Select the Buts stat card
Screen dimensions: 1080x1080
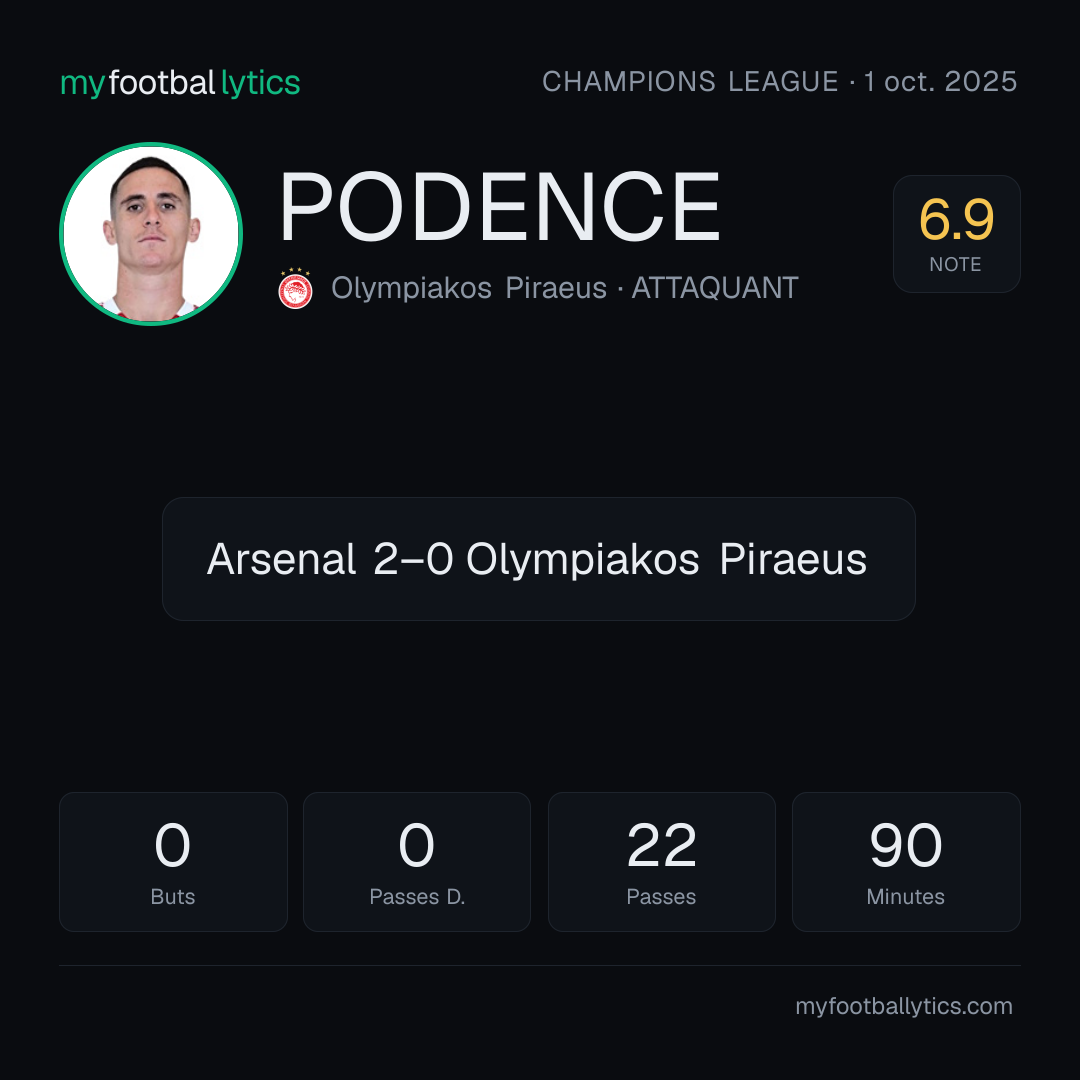[173, 862]
